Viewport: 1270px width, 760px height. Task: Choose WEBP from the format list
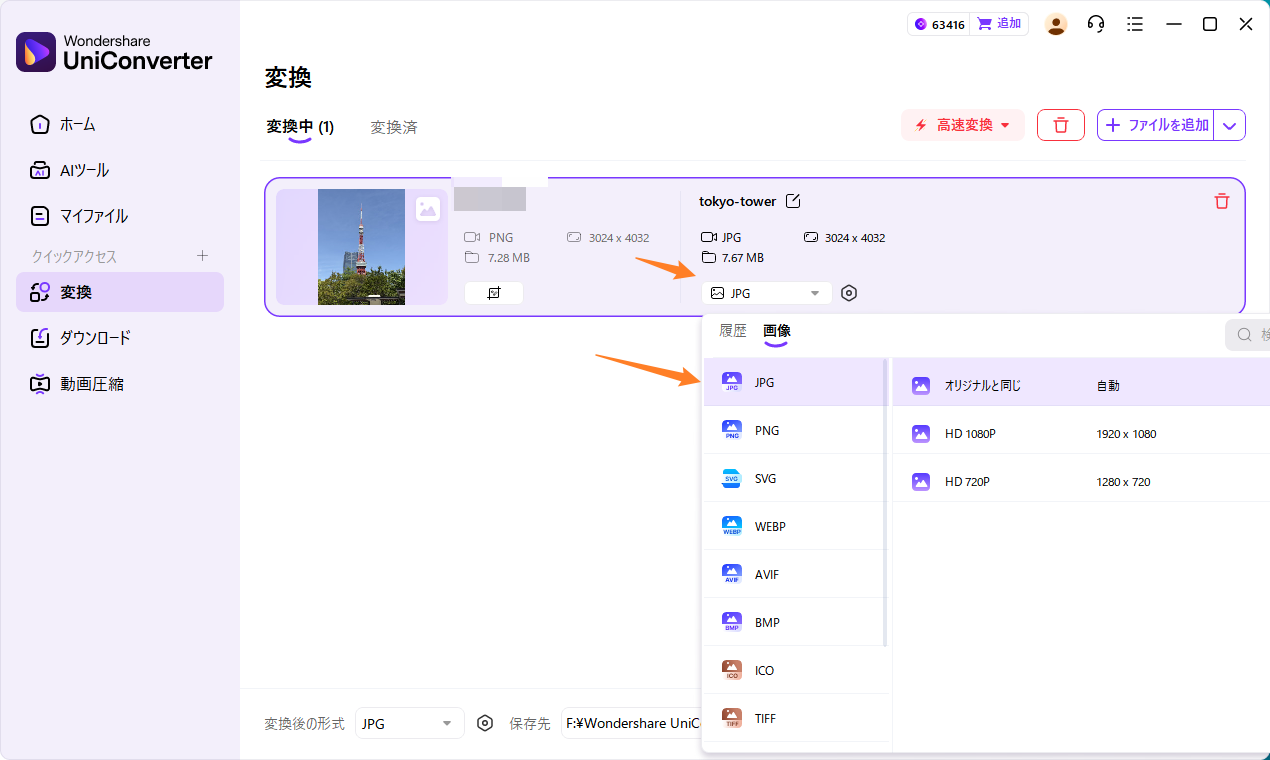(x=769, y=526)
